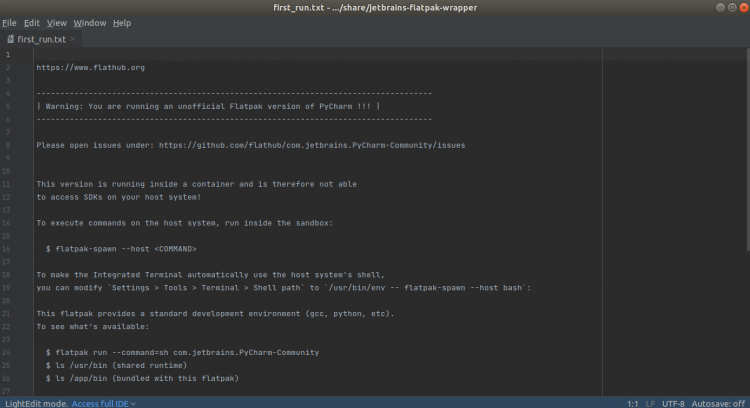Open the GitHub issues URL on line 8

(312, 145)
